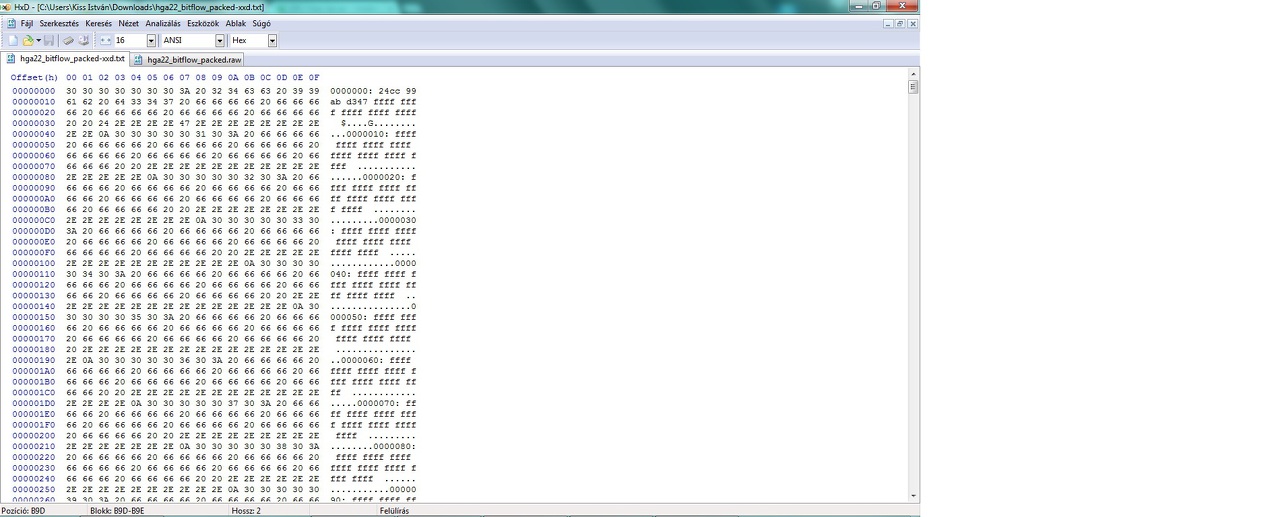1280x517 pixels.
Task: Click offset row 00000010
Action: (34, 102)
